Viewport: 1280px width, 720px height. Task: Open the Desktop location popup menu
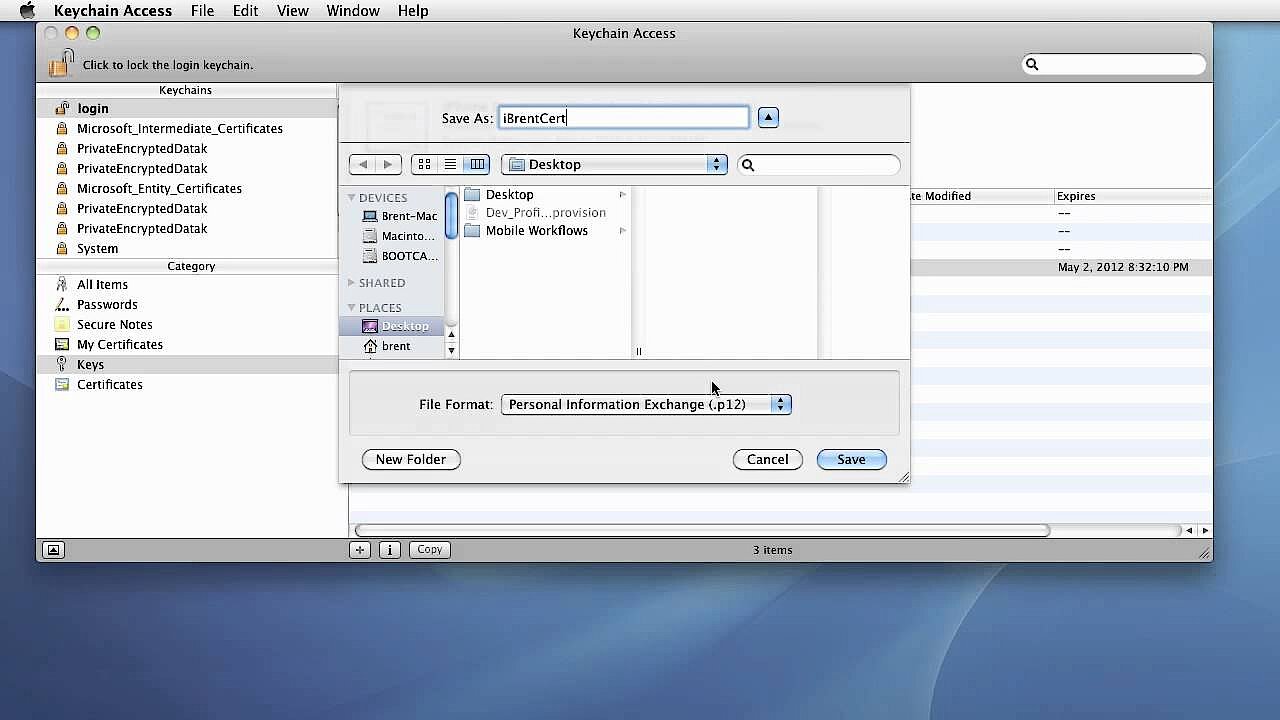pyautogui.click(x=614, y=164)
